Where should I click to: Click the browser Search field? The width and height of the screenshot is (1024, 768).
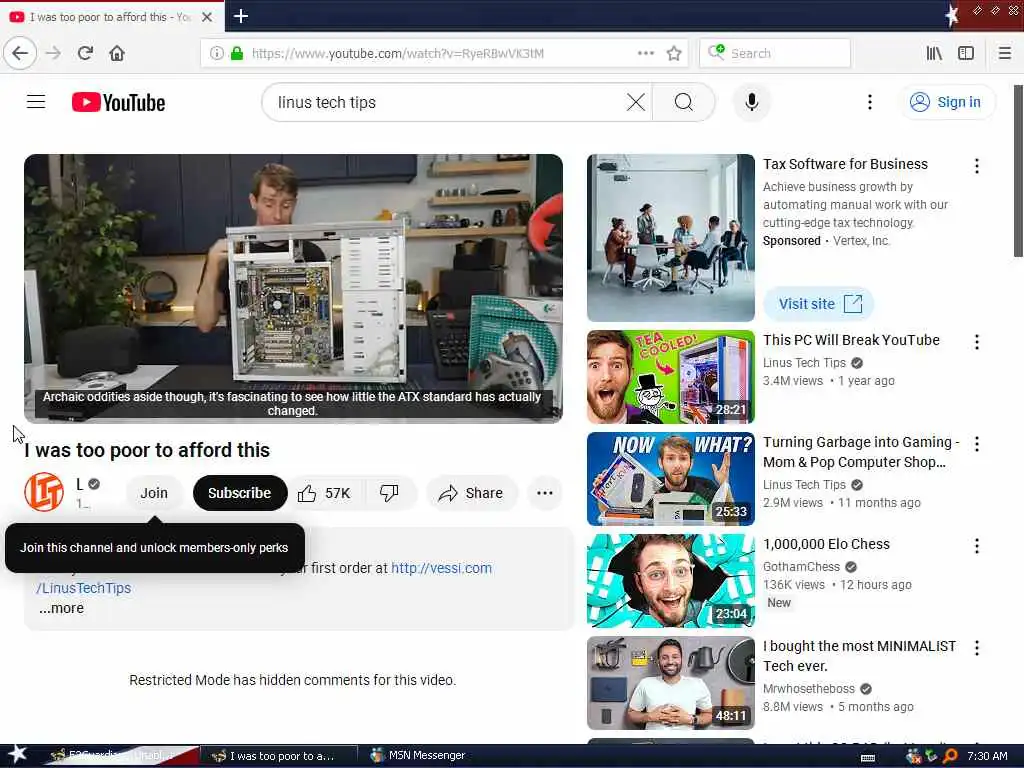(x=775, y=53)
